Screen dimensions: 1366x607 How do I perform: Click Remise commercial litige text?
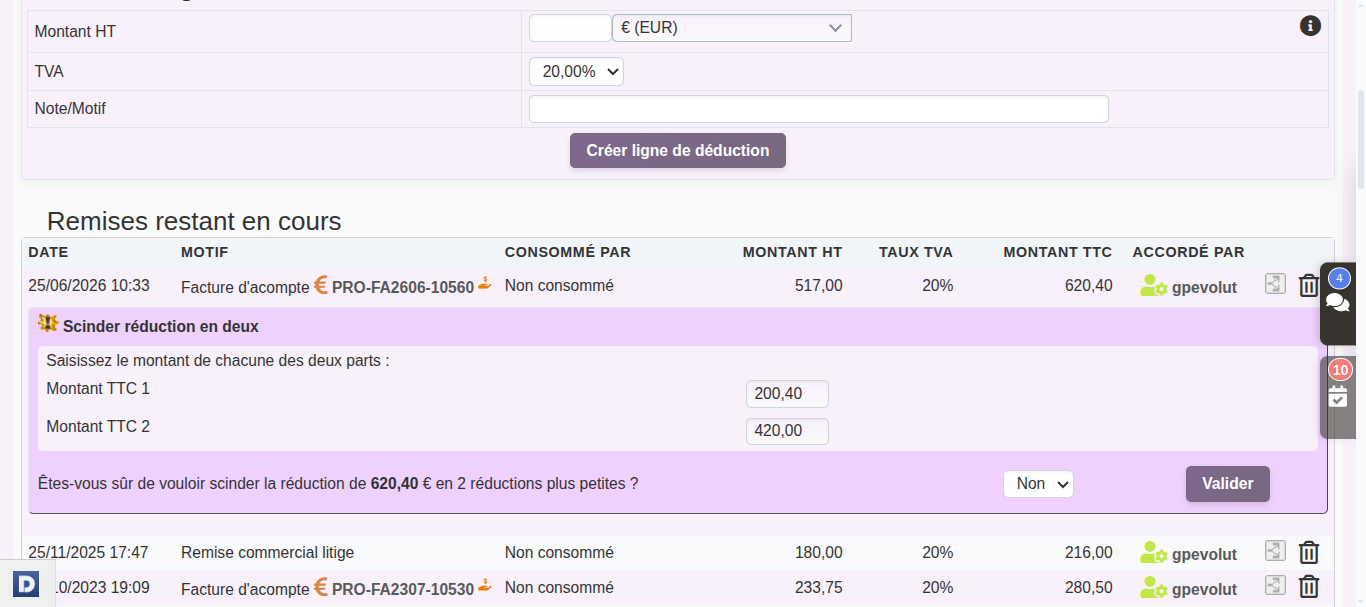coord(267,552)
